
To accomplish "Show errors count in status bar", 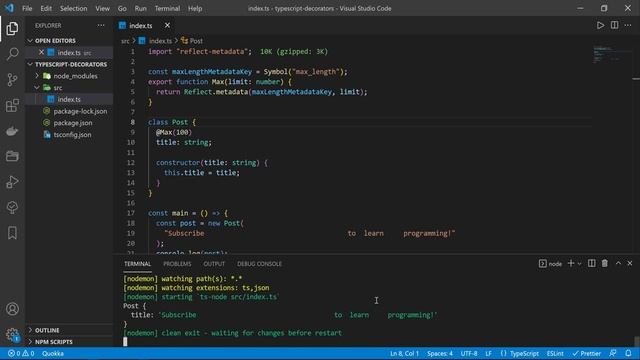I will [14, 353].
